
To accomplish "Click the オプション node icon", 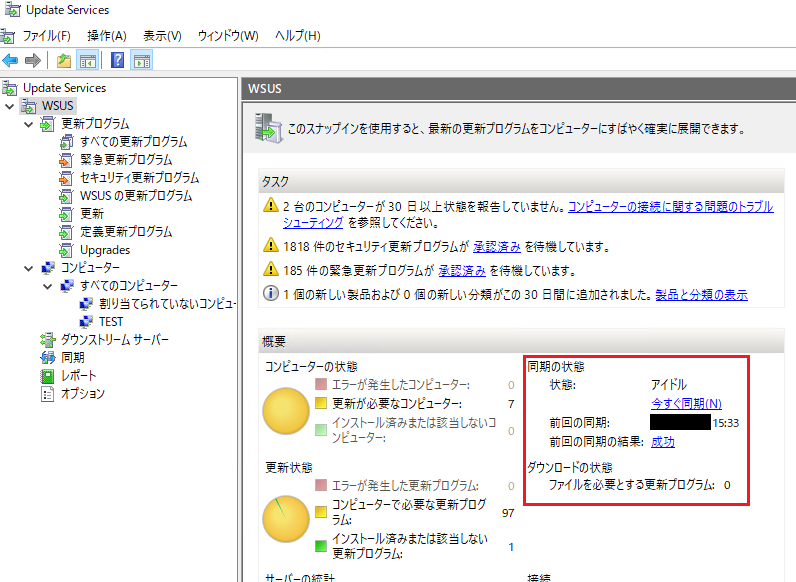I will pyautogui.click(x=47, y=394).
